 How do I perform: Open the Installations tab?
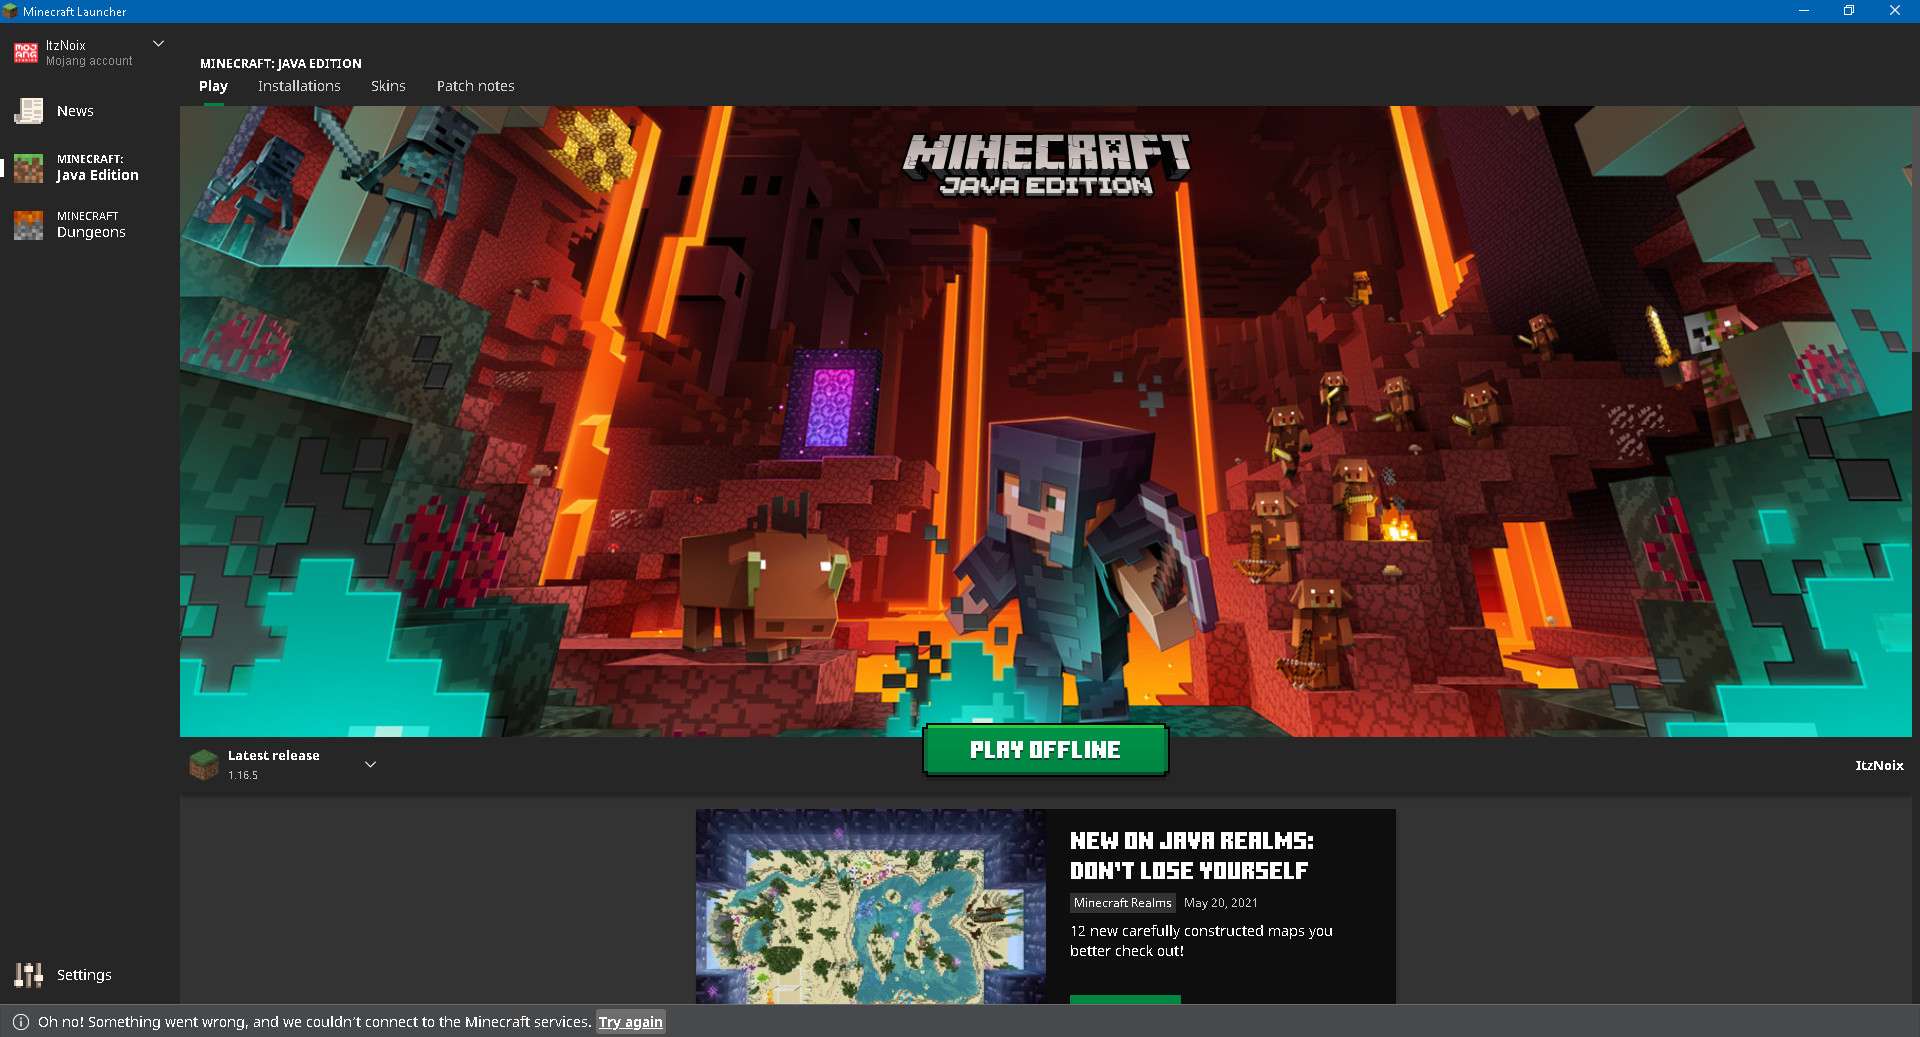click(299, 86)
